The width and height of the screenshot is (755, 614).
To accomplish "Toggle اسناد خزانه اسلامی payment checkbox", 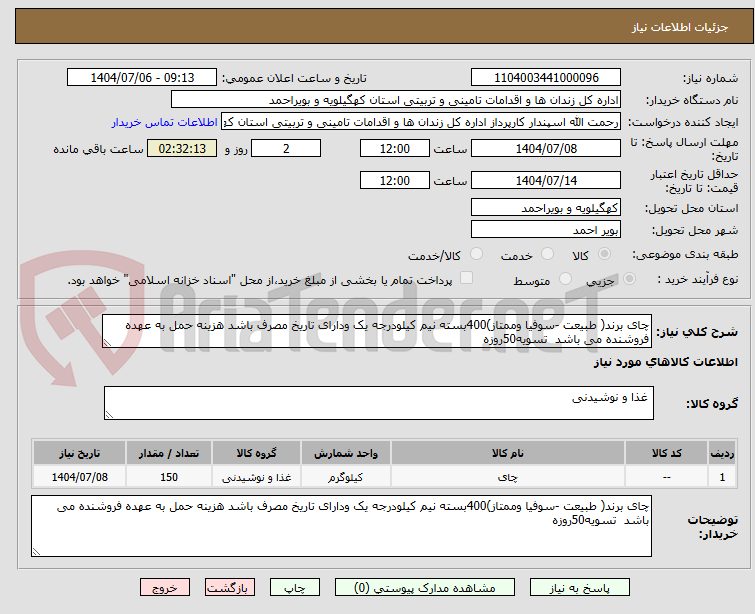I will pos(466,278).
